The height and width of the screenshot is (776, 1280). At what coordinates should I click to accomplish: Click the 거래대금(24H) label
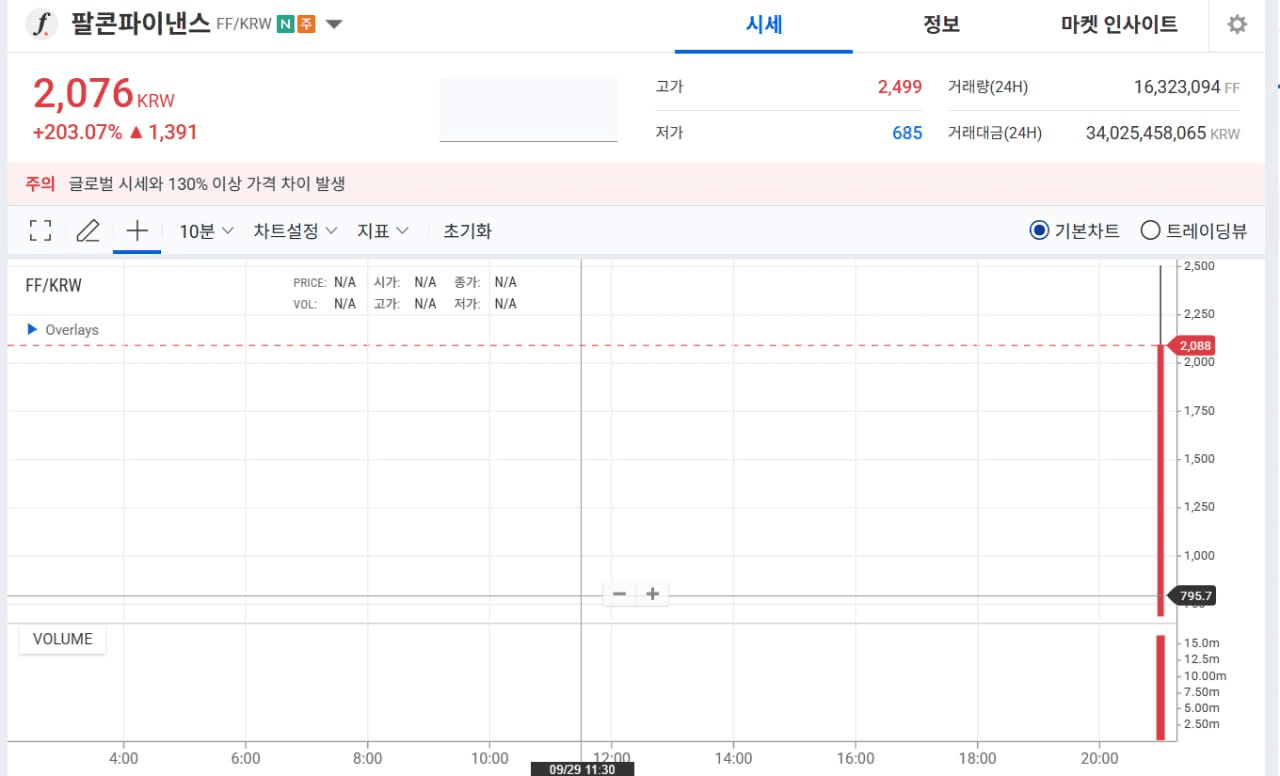[995, 133]
